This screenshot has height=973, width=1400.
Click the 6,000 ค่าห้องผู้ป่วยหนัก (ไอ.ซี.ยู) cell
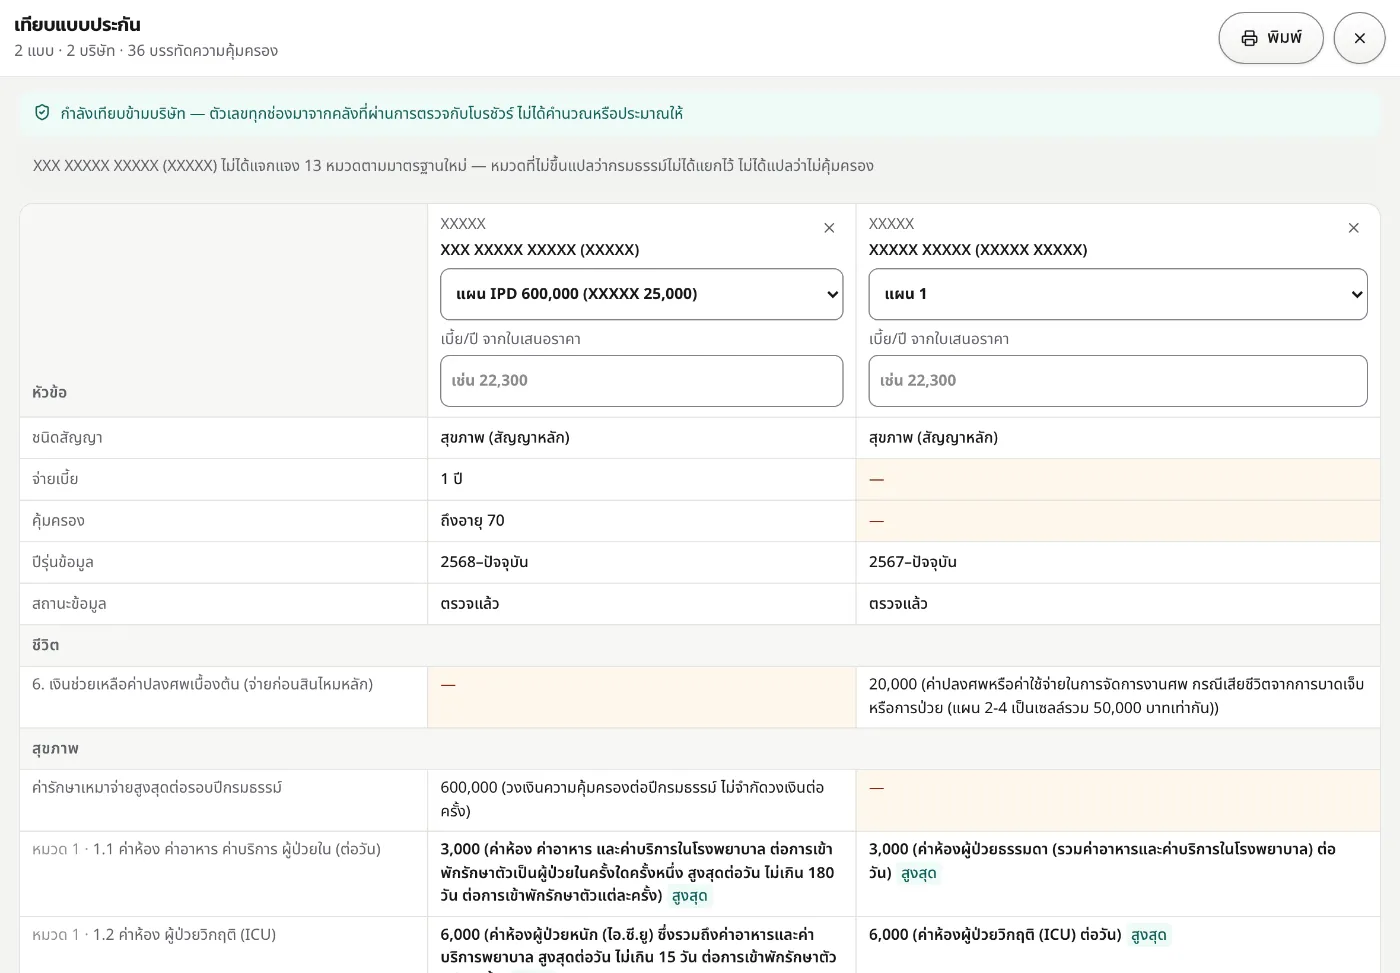pos(642,946)
